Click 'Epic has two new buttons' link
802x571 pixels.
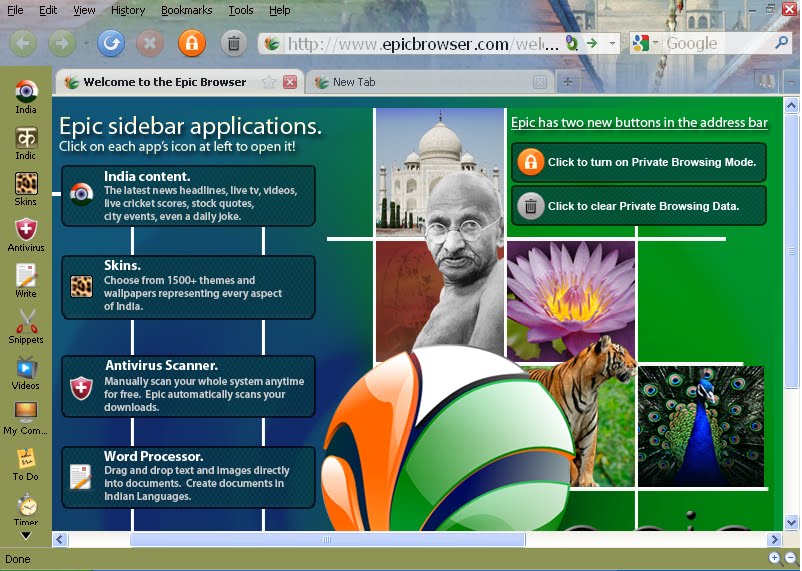[x=639, y=123]
